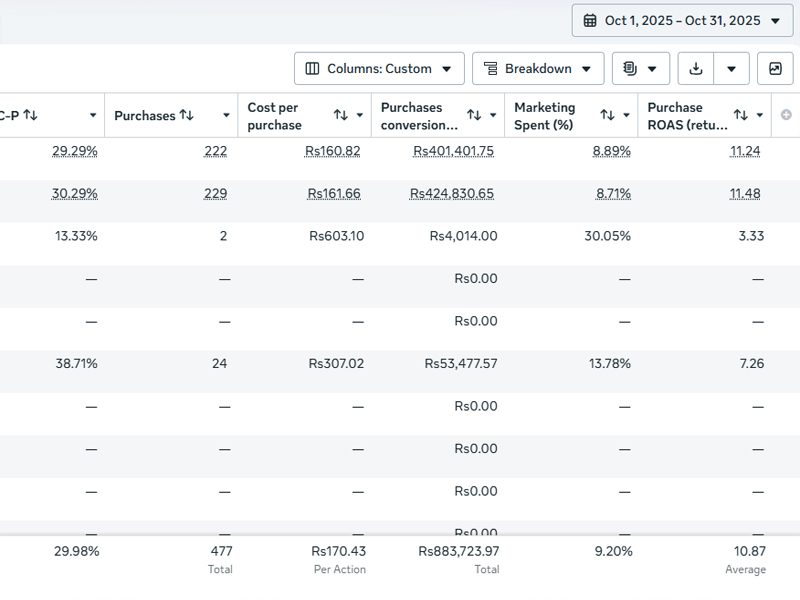Open the 8.71% marketing spent link
The width and height of the screenshot is (800, 600).
[x=613, y=194]
